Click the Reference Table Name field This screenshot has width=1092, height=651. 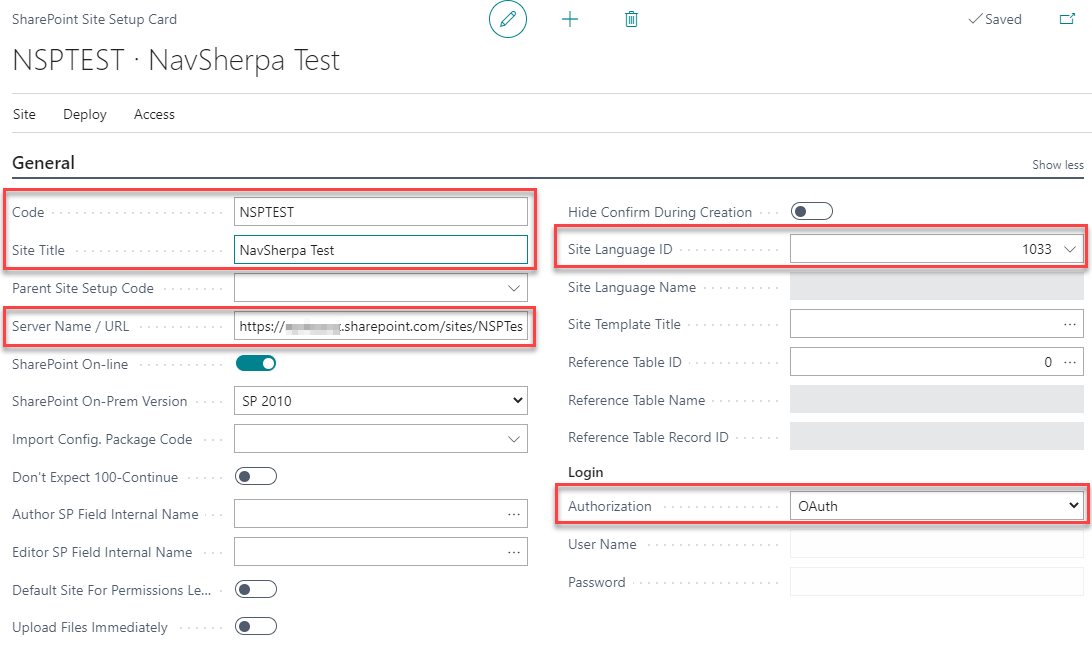pos(937,400)
